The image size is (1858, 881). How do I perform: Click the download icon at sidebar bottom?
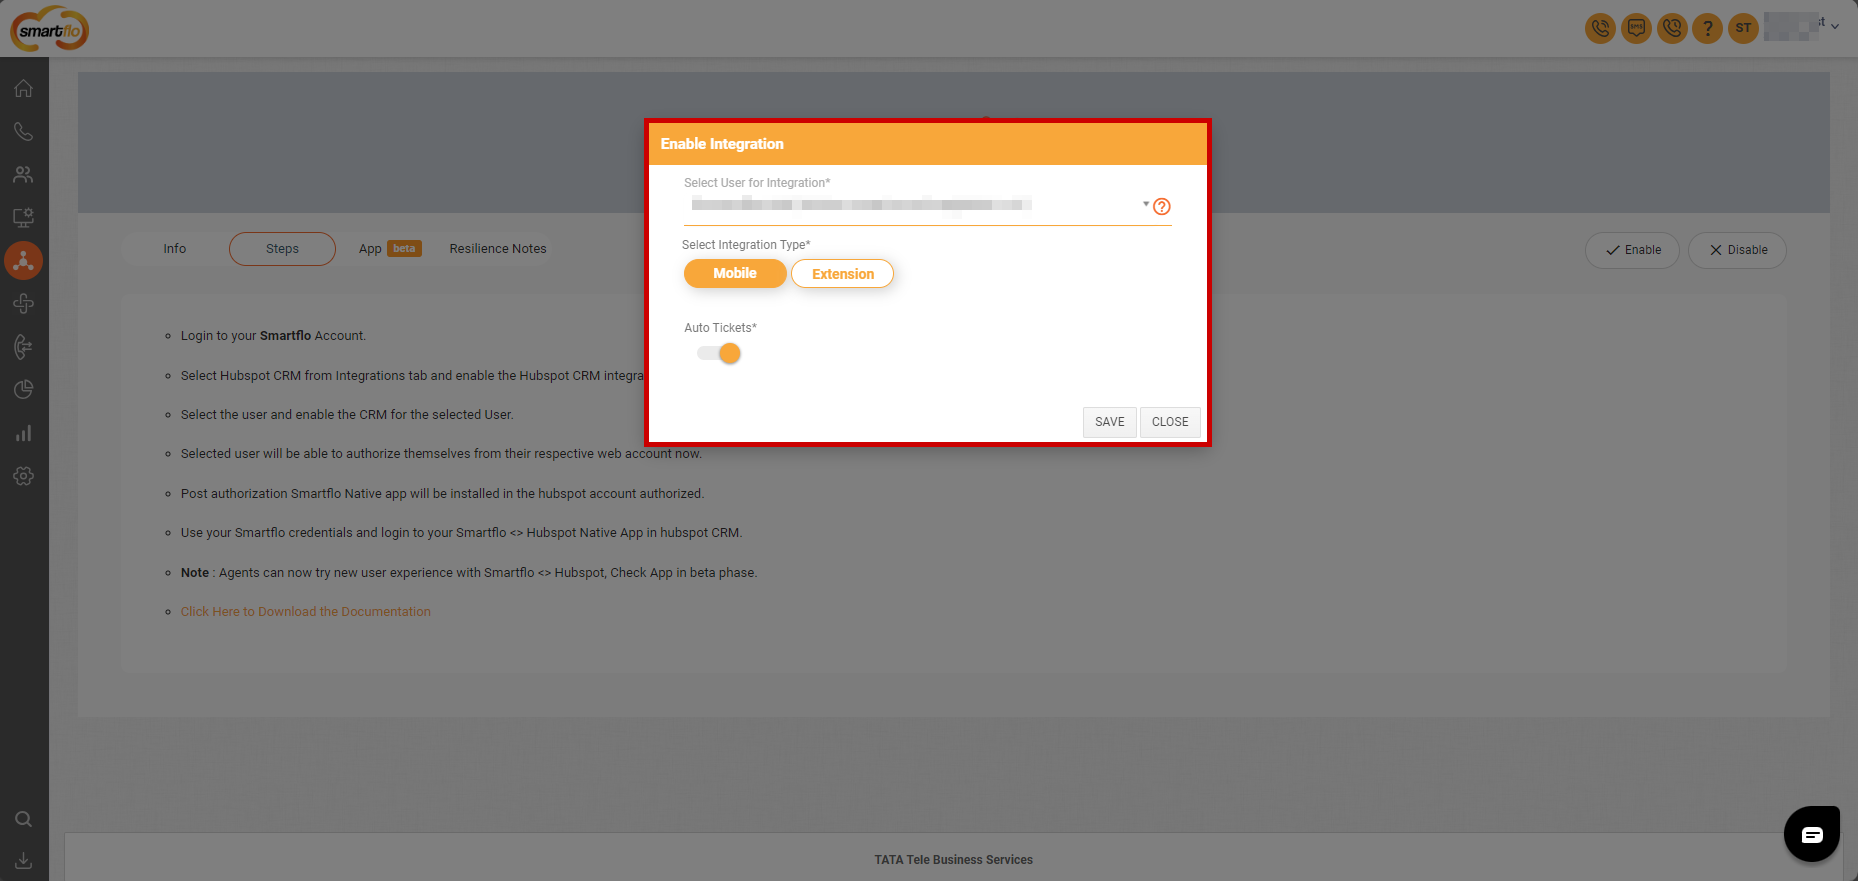24,861
